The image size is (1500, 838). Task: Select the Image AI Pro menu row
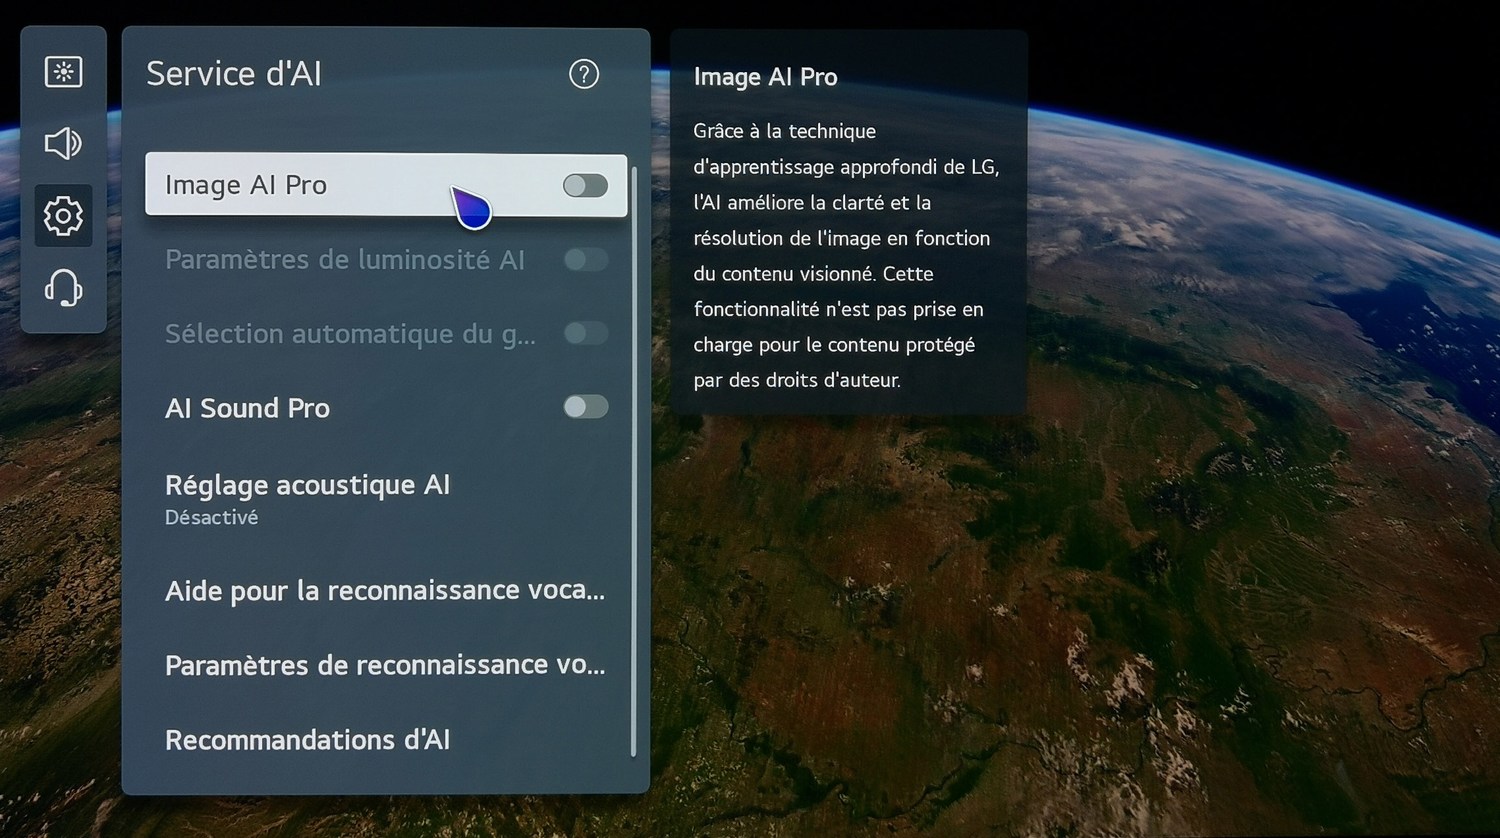pyautogui.click(x=386, y=185)
